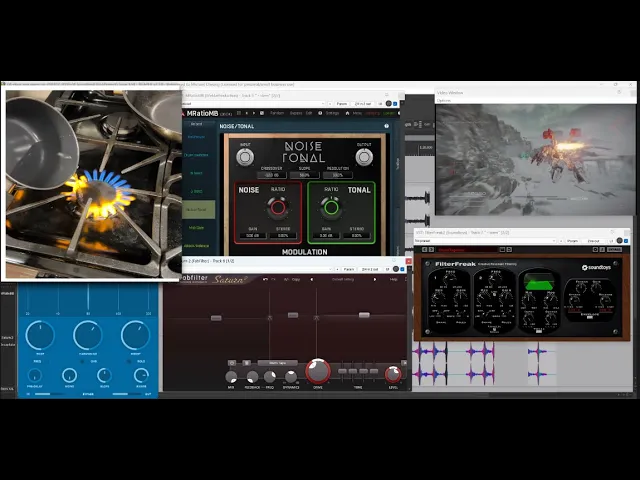Go to Saturn 2 previous preset arrow

(312, 280)
